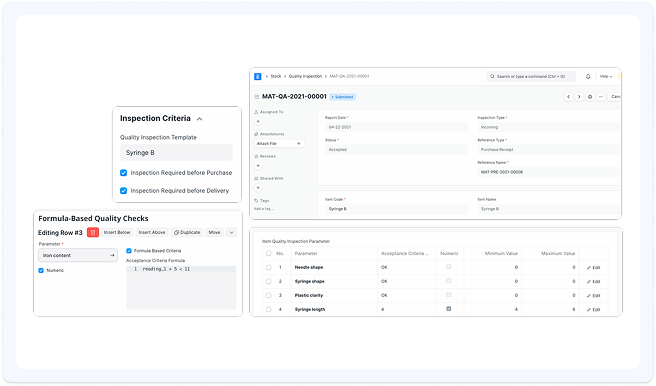Click the Item Code field
Viewport: 656px width, 386px height.
[397, 209]
